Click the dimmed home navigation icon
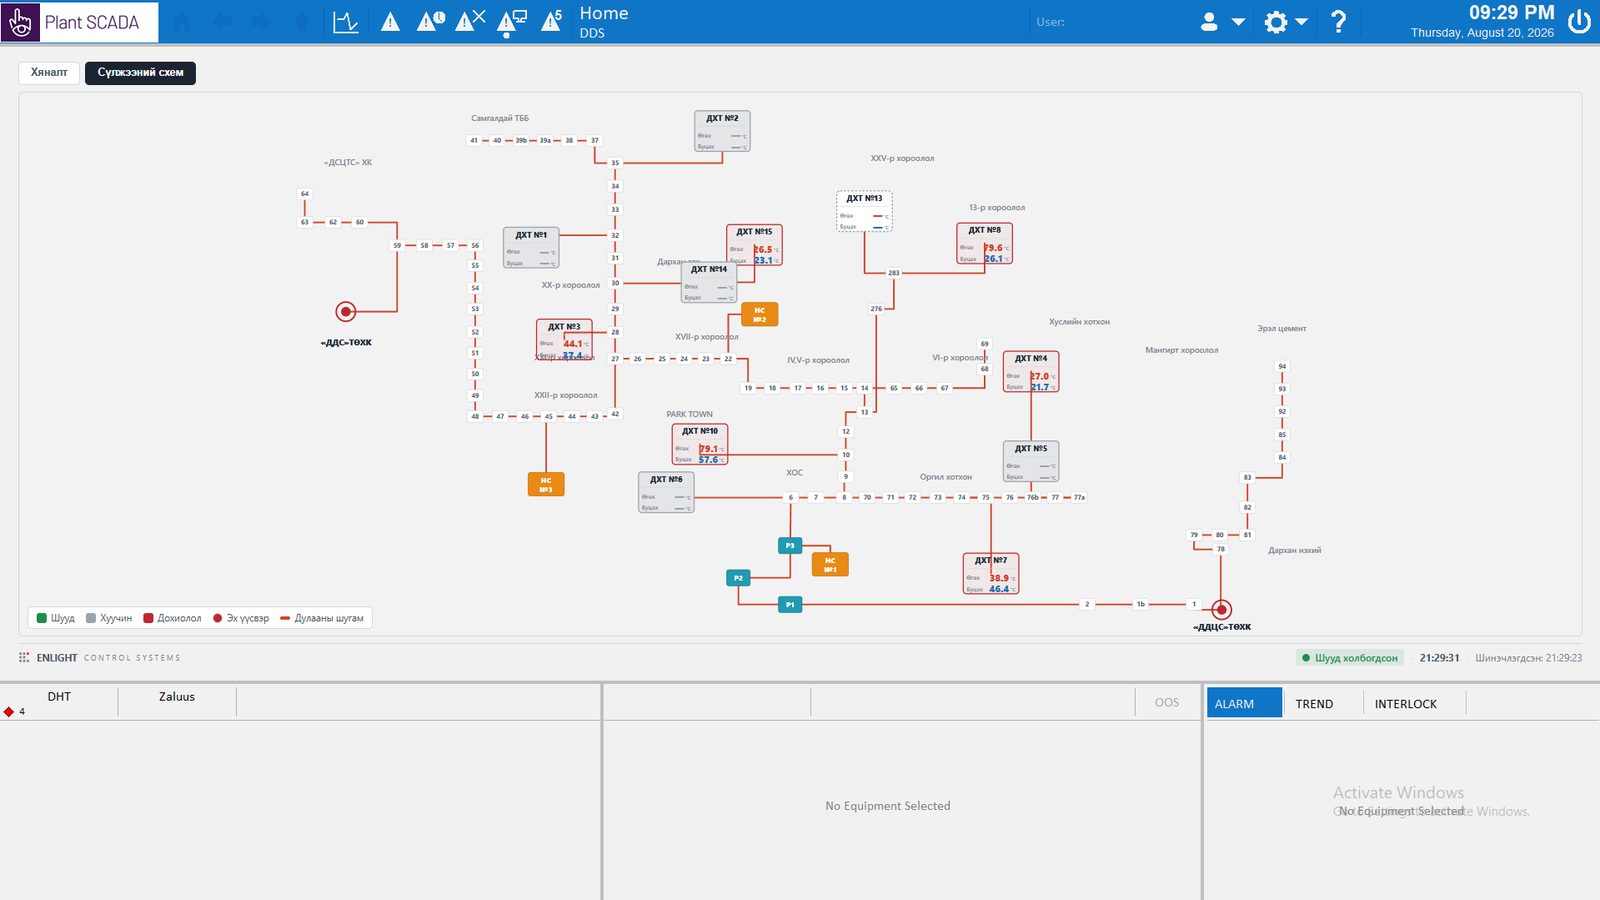The image size is (1600, 900). point(182,21)
